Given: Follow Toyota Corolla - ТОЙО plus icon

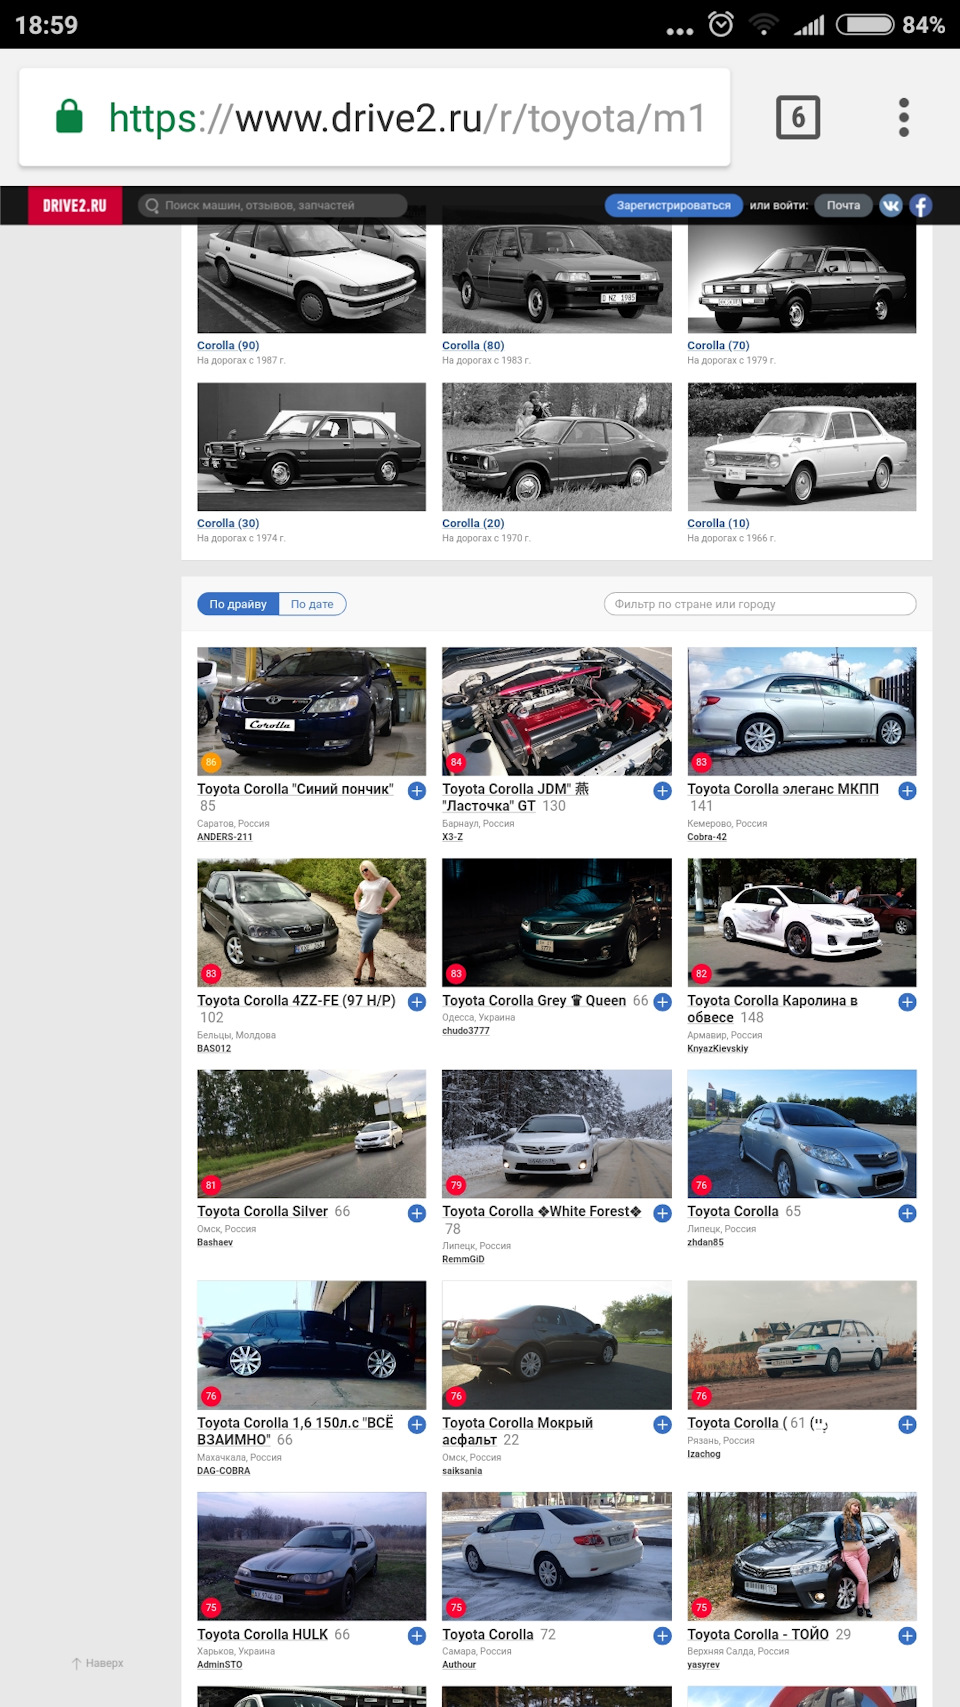Looking at the screenshot, I should coord(907,1635).
